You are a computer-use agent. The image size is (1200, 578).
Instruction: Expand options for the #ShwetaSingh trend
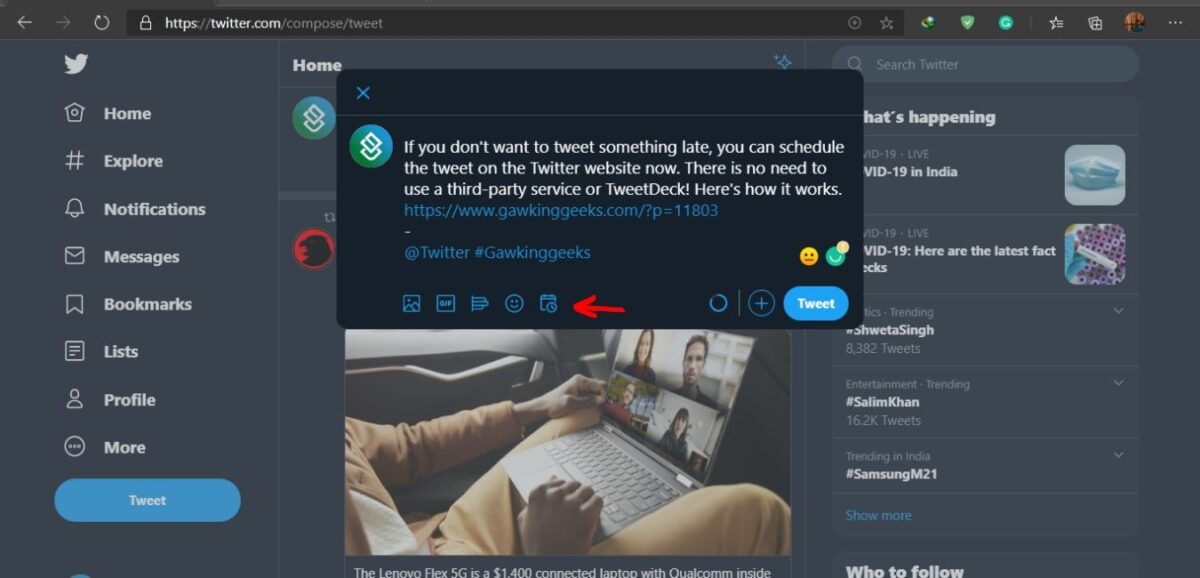tap(1118, 311)
